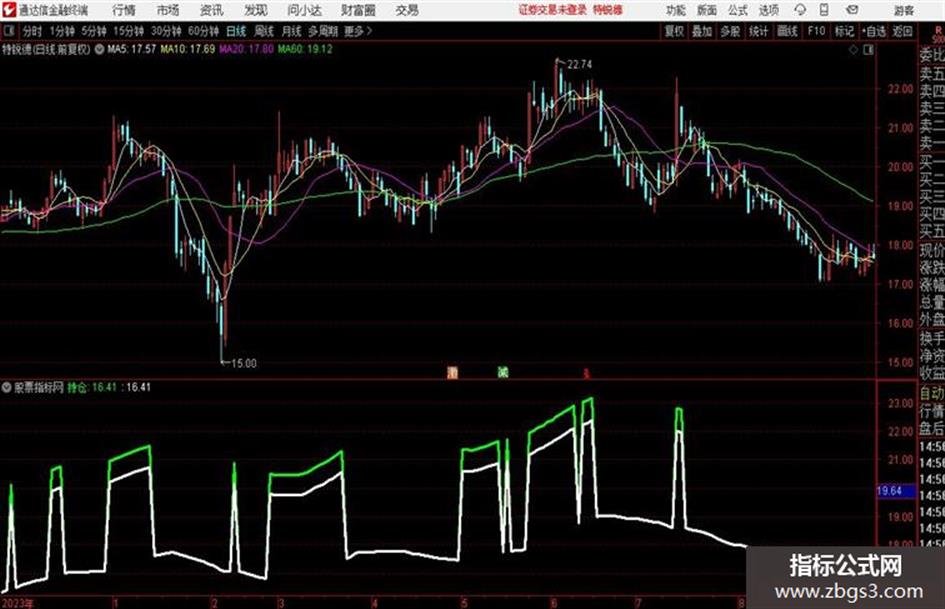Click the 15.00 low price label

tap(243, 364)
